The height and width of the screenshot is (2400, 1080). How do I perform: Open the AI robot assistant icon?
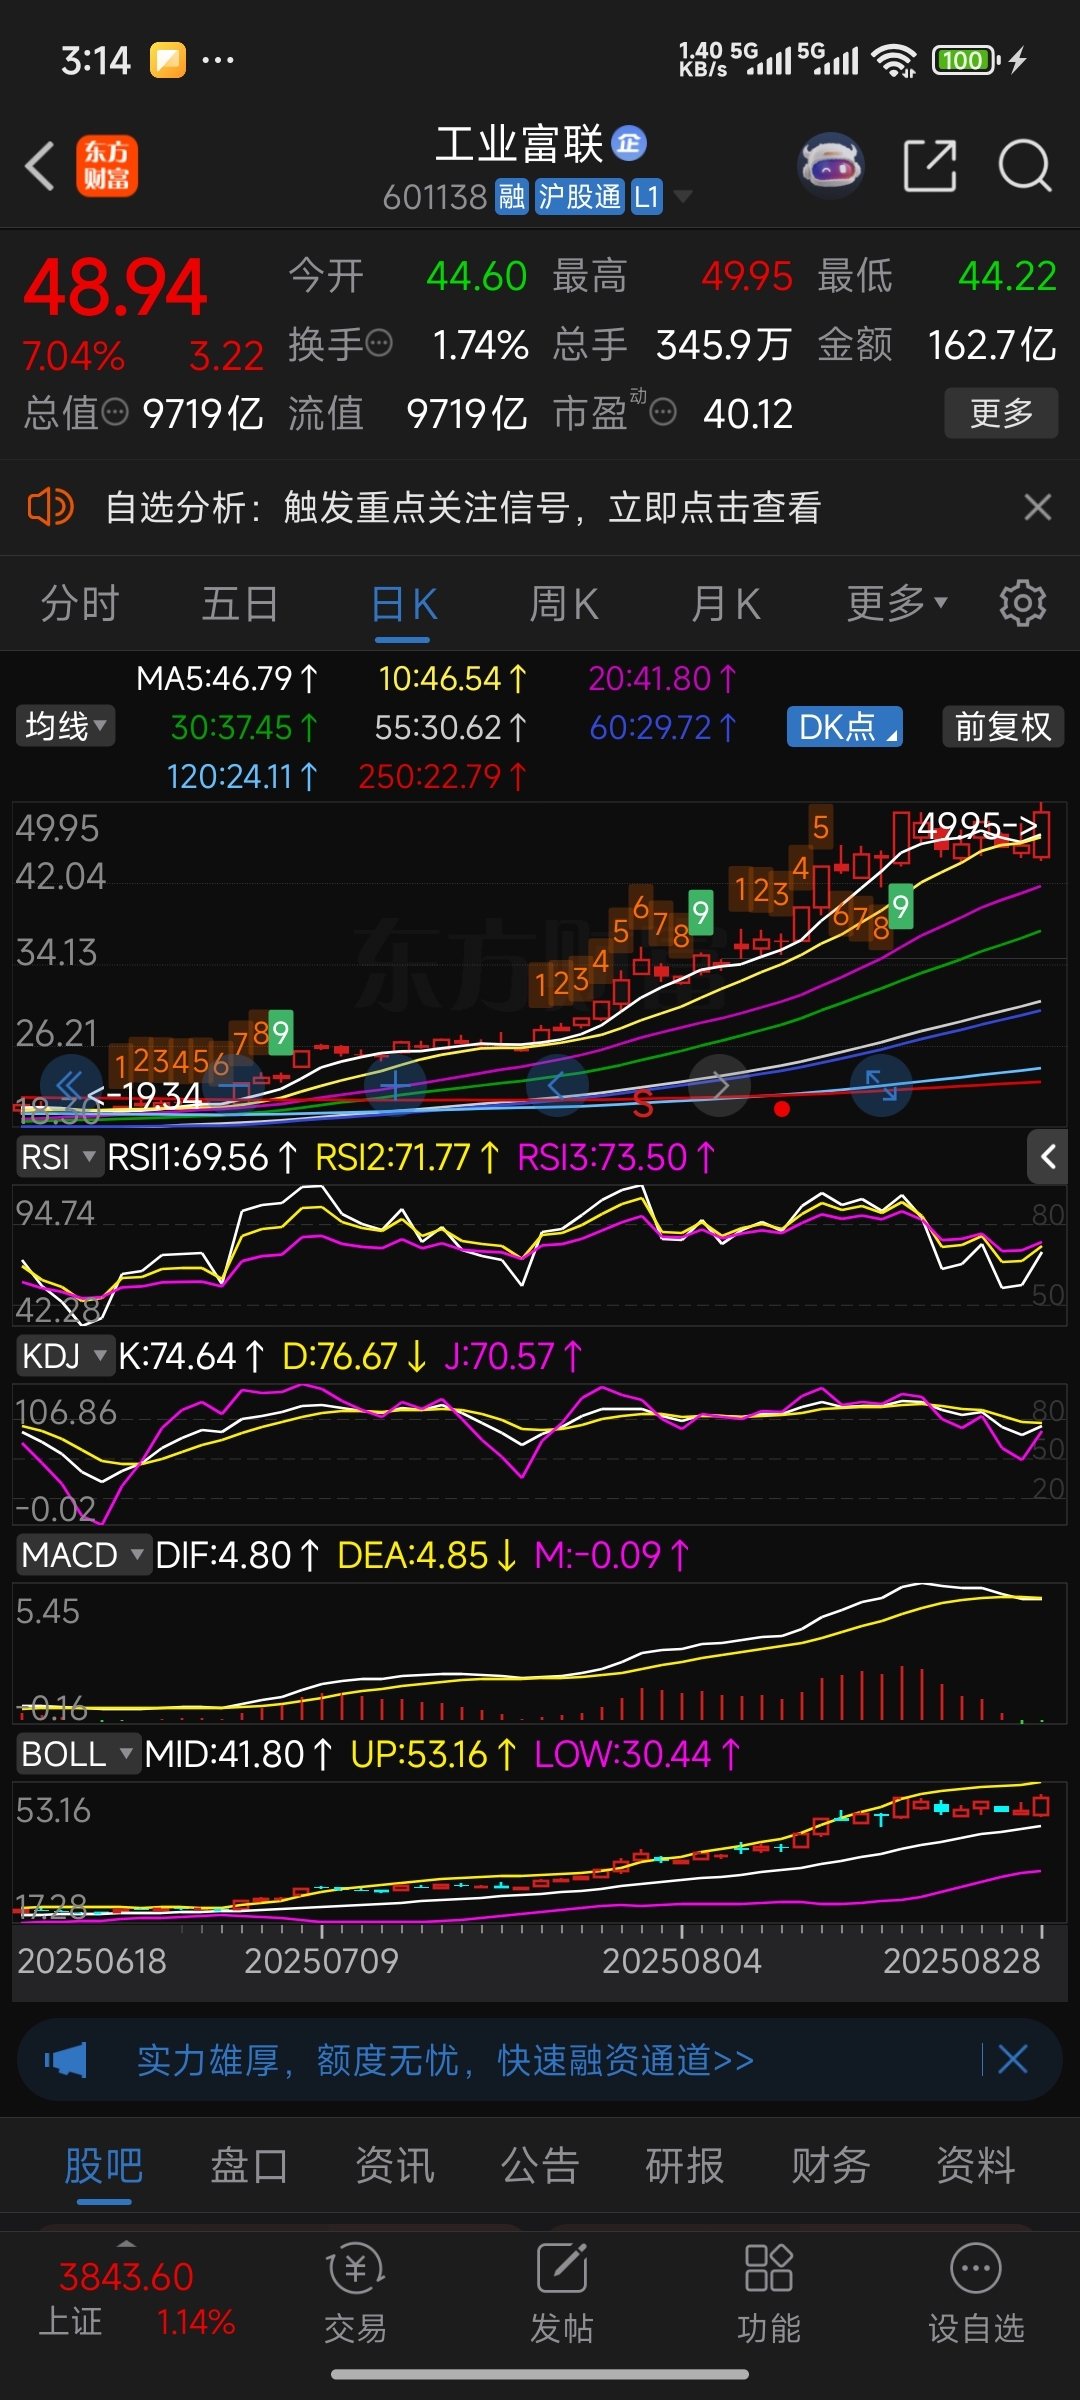[831, 165]
